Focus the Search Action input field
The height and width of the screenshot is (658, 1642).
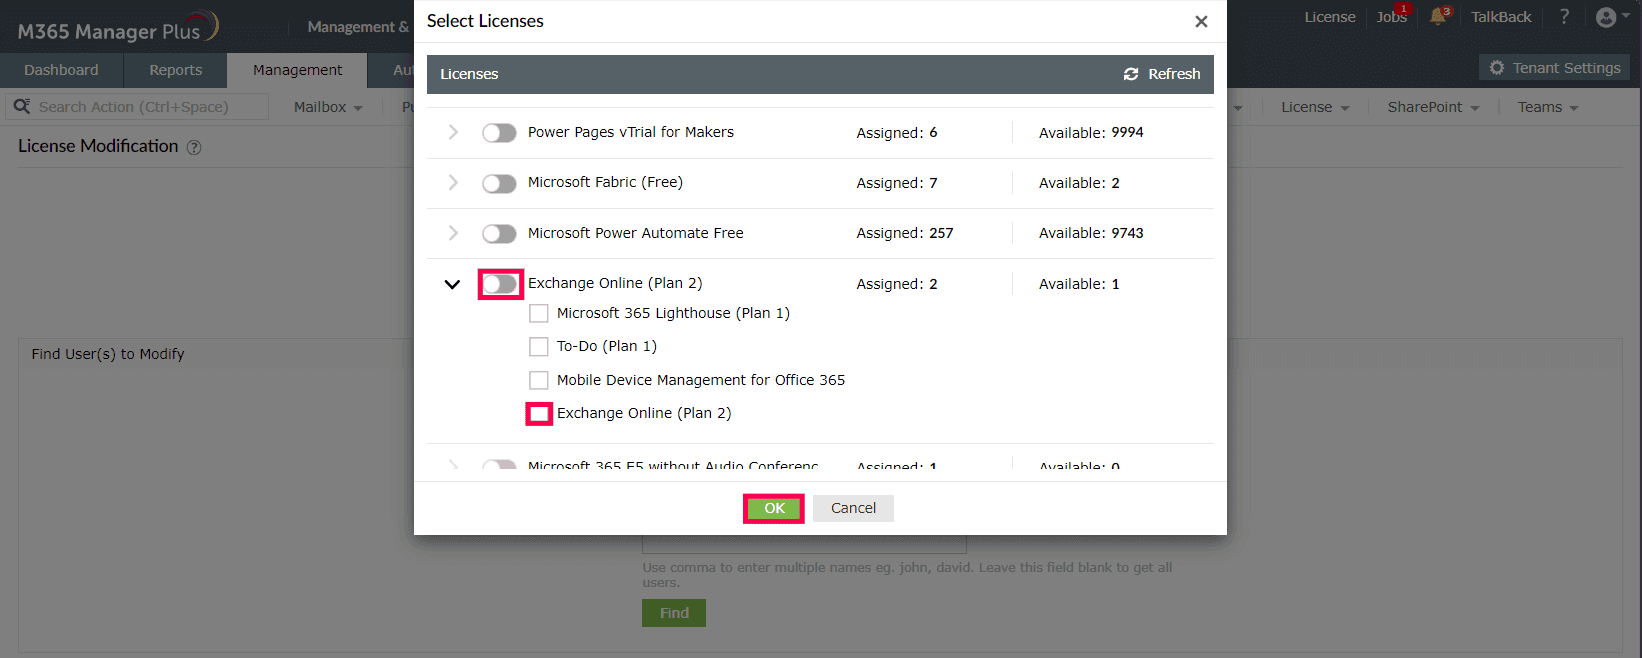coord(137,106)
